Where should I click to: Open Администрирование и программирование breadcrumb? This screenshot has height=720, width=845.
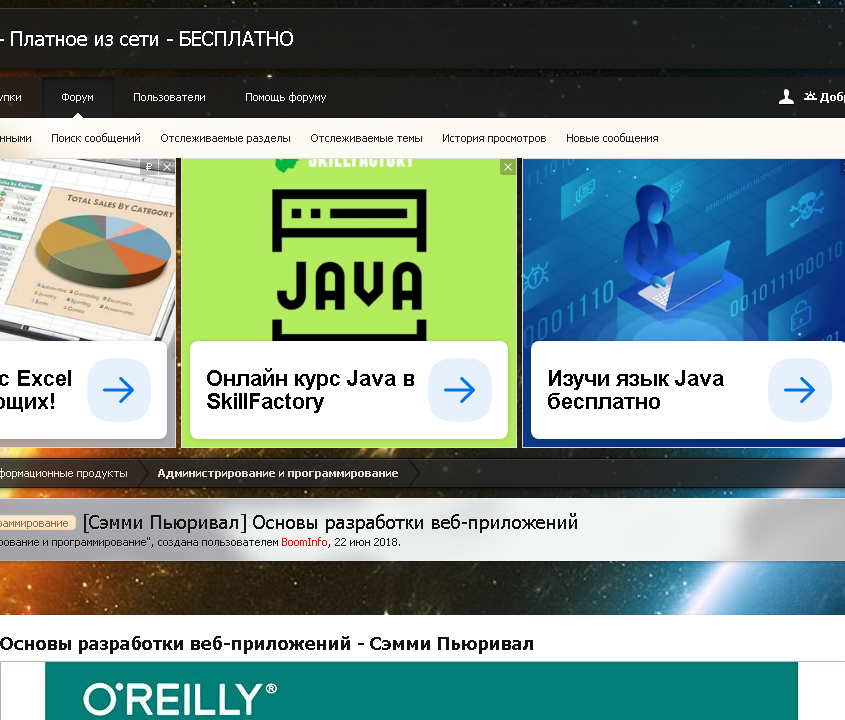point(277,473)
